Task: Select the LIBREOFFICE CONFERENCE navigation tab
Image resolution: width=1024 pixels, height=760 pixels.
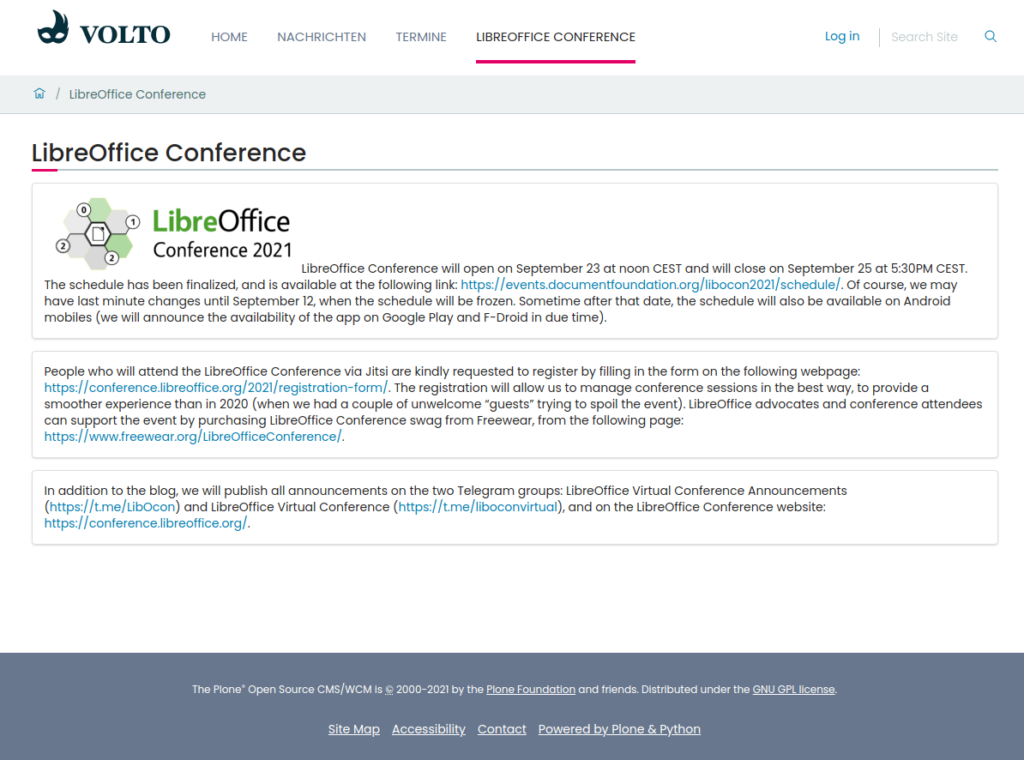Action: [x=556, y=37]
